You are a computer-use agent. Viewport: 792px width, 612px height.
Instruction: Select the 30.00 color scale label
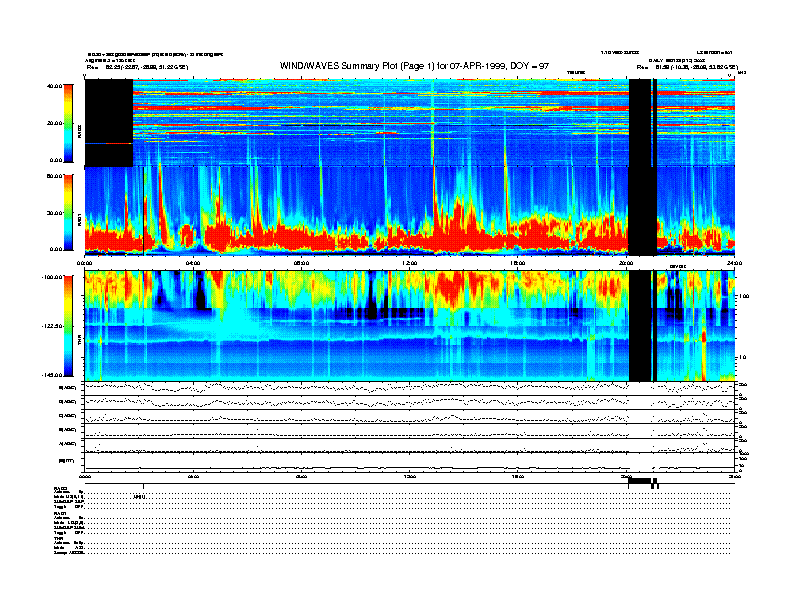(54, 213)
